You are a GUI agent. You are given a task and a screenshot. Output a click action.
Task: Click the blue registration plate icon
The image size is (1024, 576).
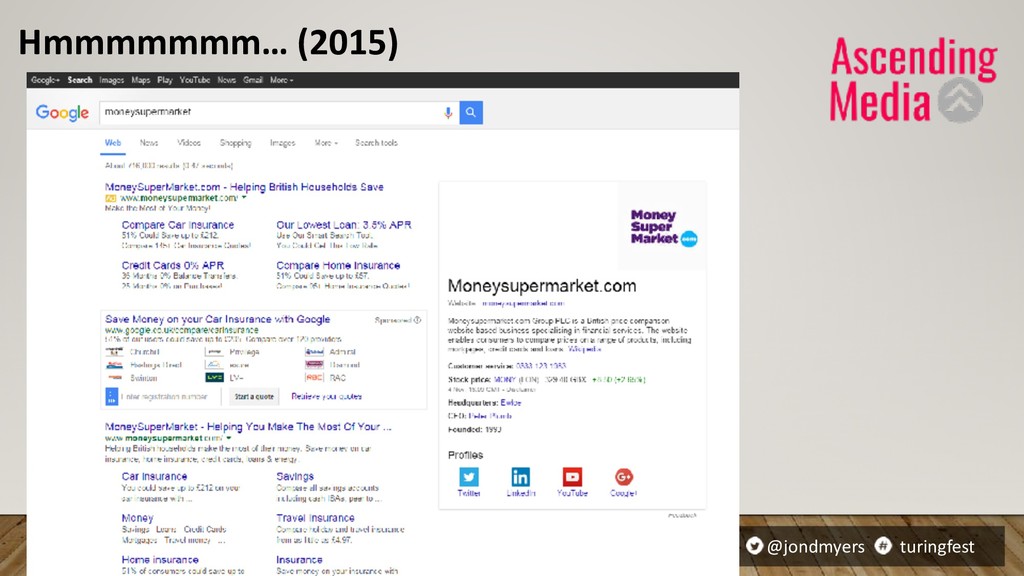click(x=112, y=396)
